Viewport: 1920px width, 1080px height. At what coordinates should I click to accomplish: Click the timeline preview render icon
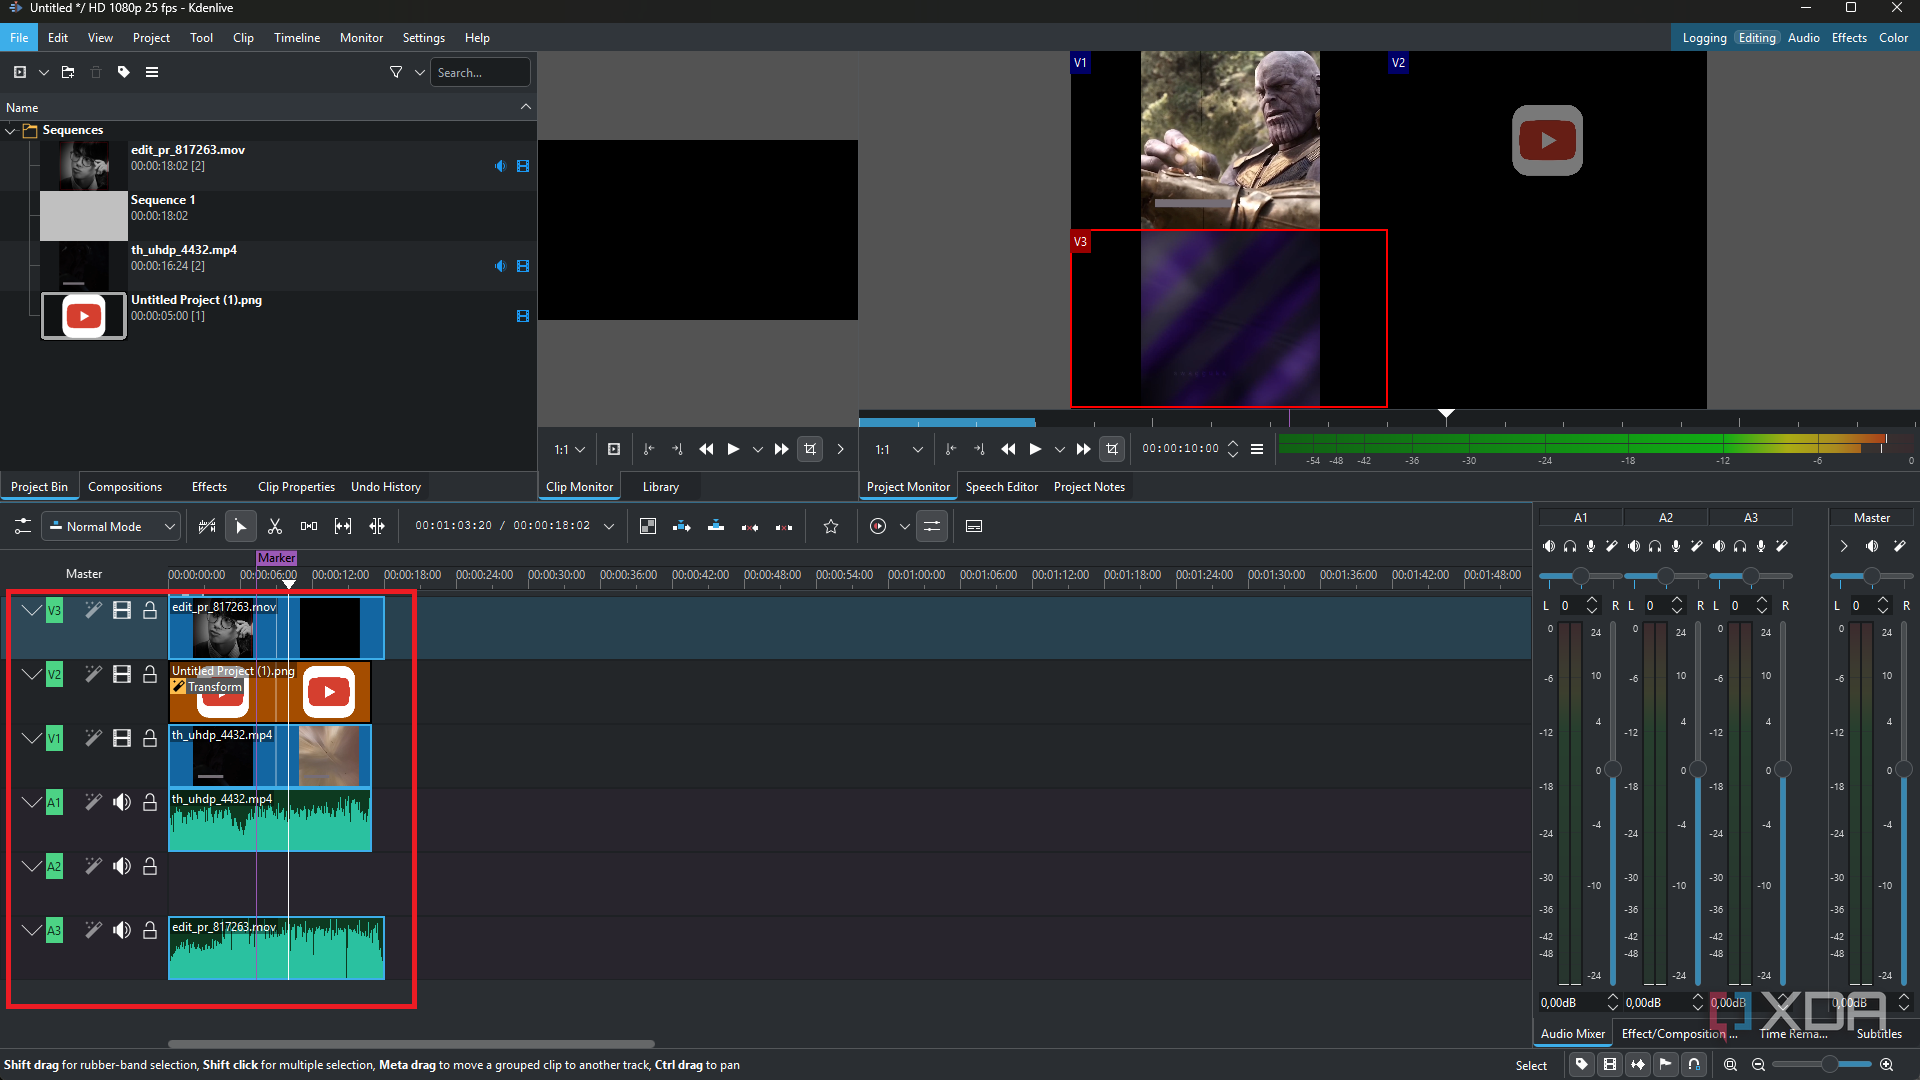pyautogui.click(x=878, y=526)
